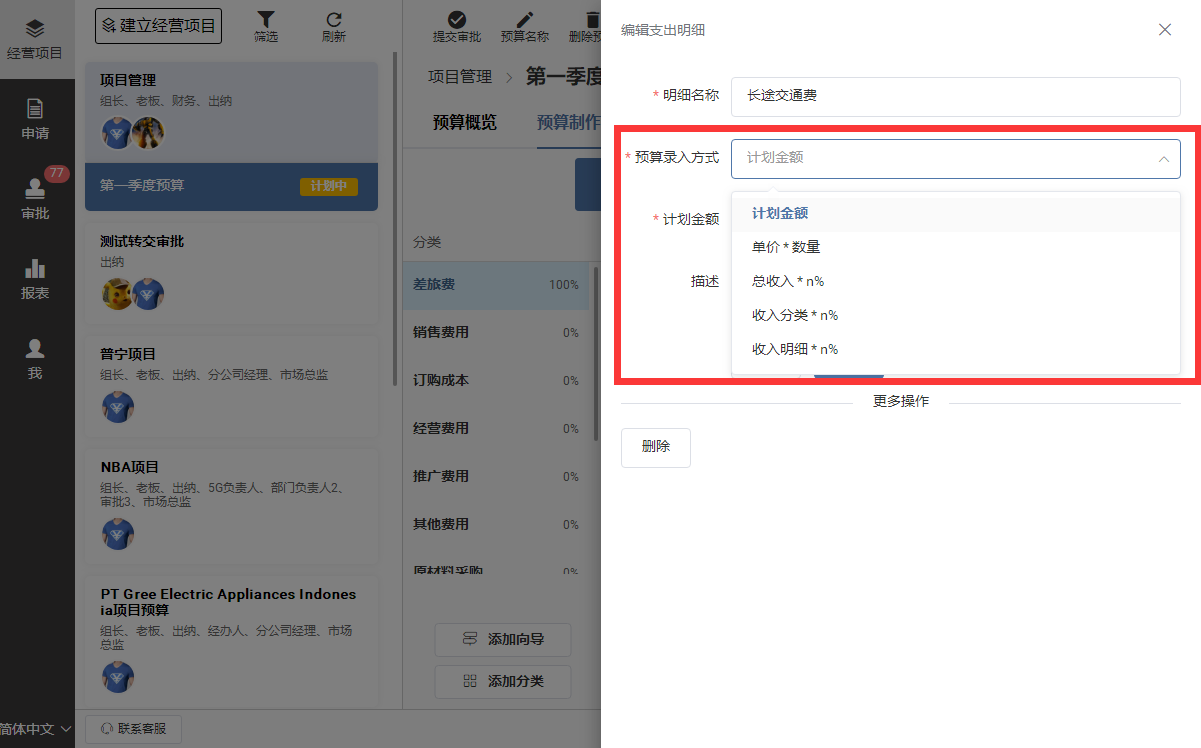Collapse the 预算录入方式 dropdown

click(x=1163, y=158)
